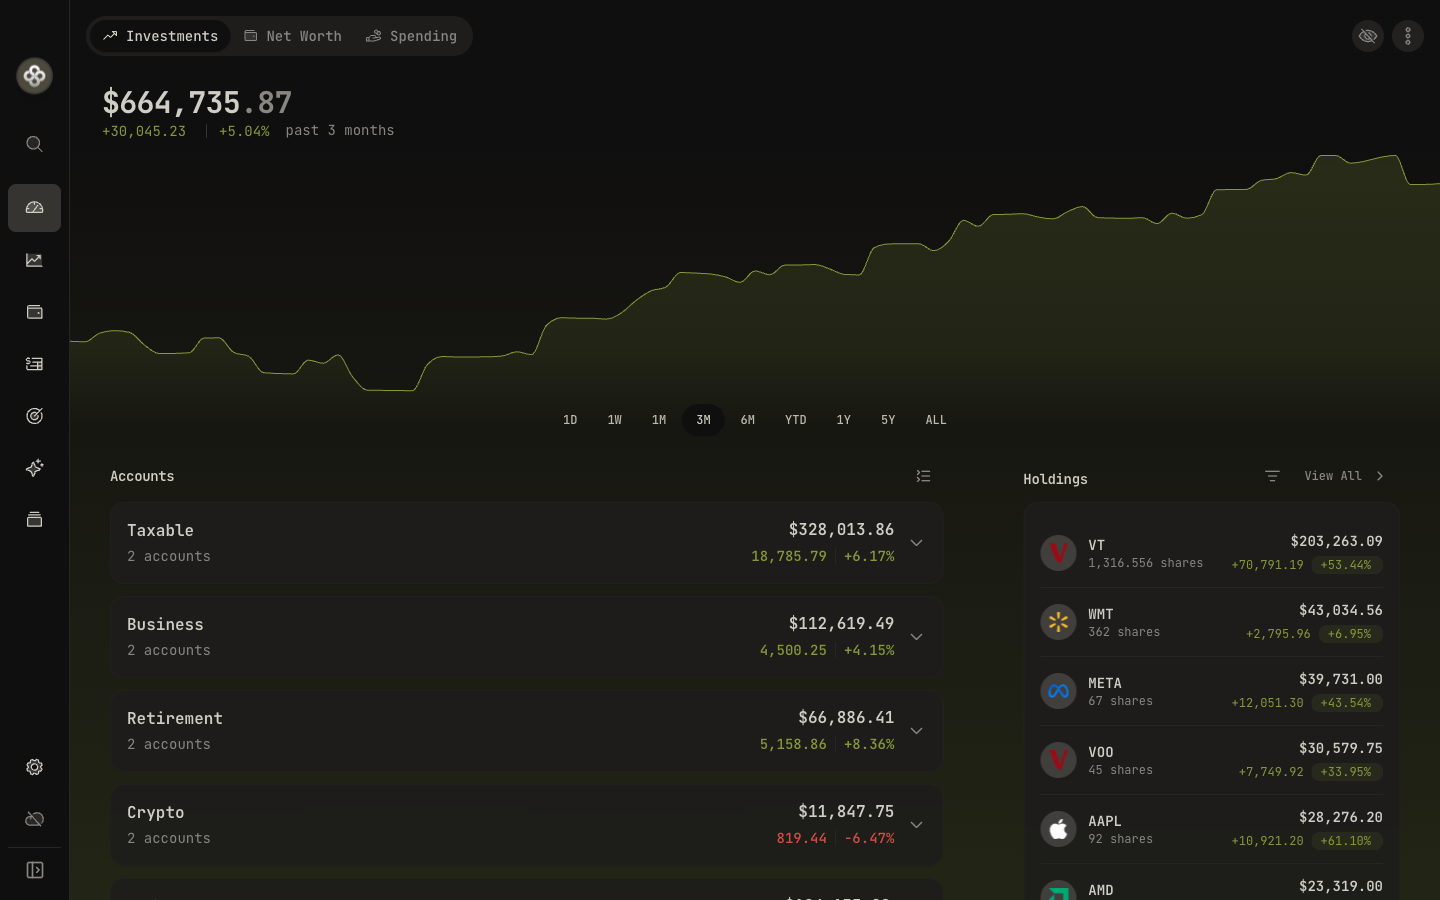Click the Accounts list layout icon
The image size is (1440, 900).
pos(923,476)
